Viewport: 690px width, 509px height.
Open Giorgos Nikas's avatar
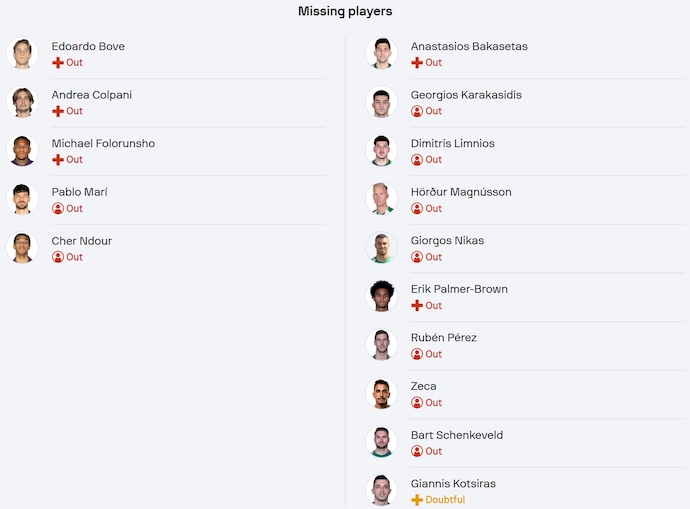pyautogui.click(x=381, y=248)
